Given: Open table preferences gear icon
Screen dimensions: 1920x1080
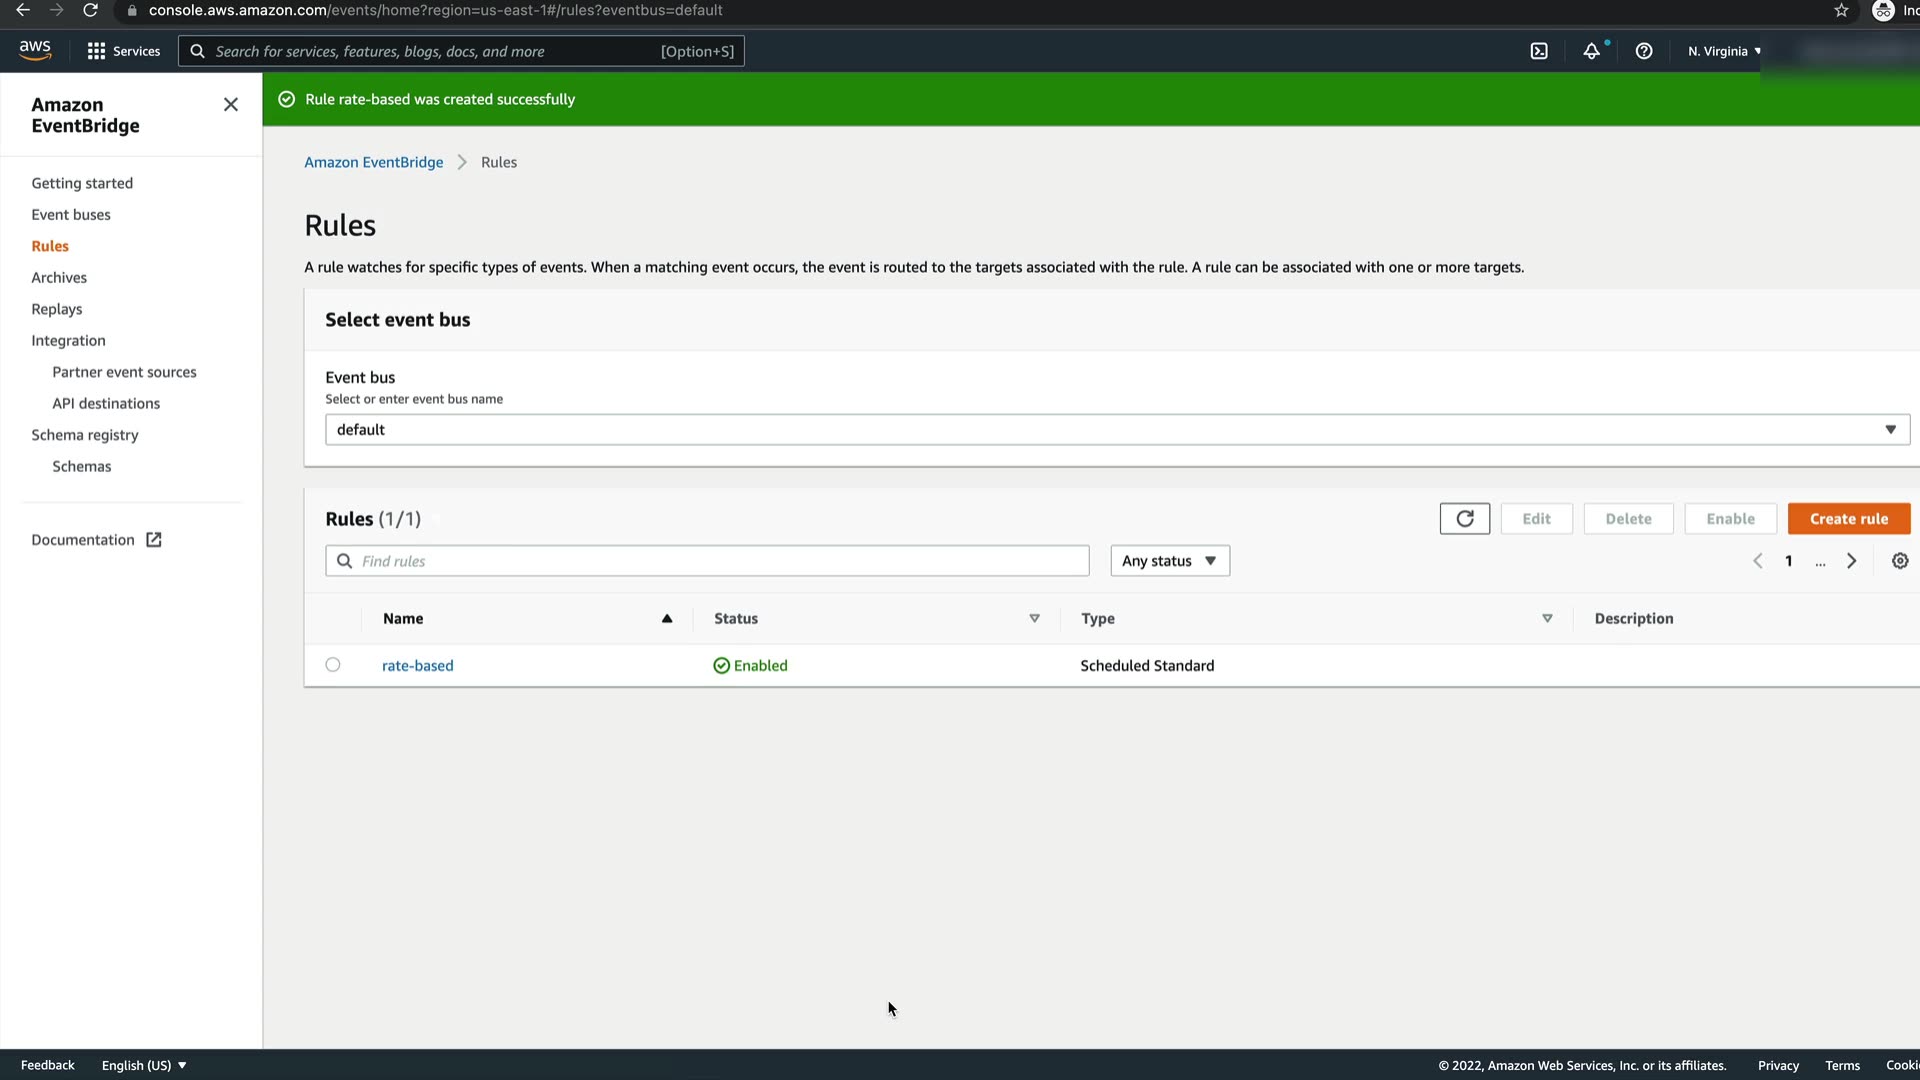Looking at the screenshot, I should pyautogui.click(x=1900, y=561).
